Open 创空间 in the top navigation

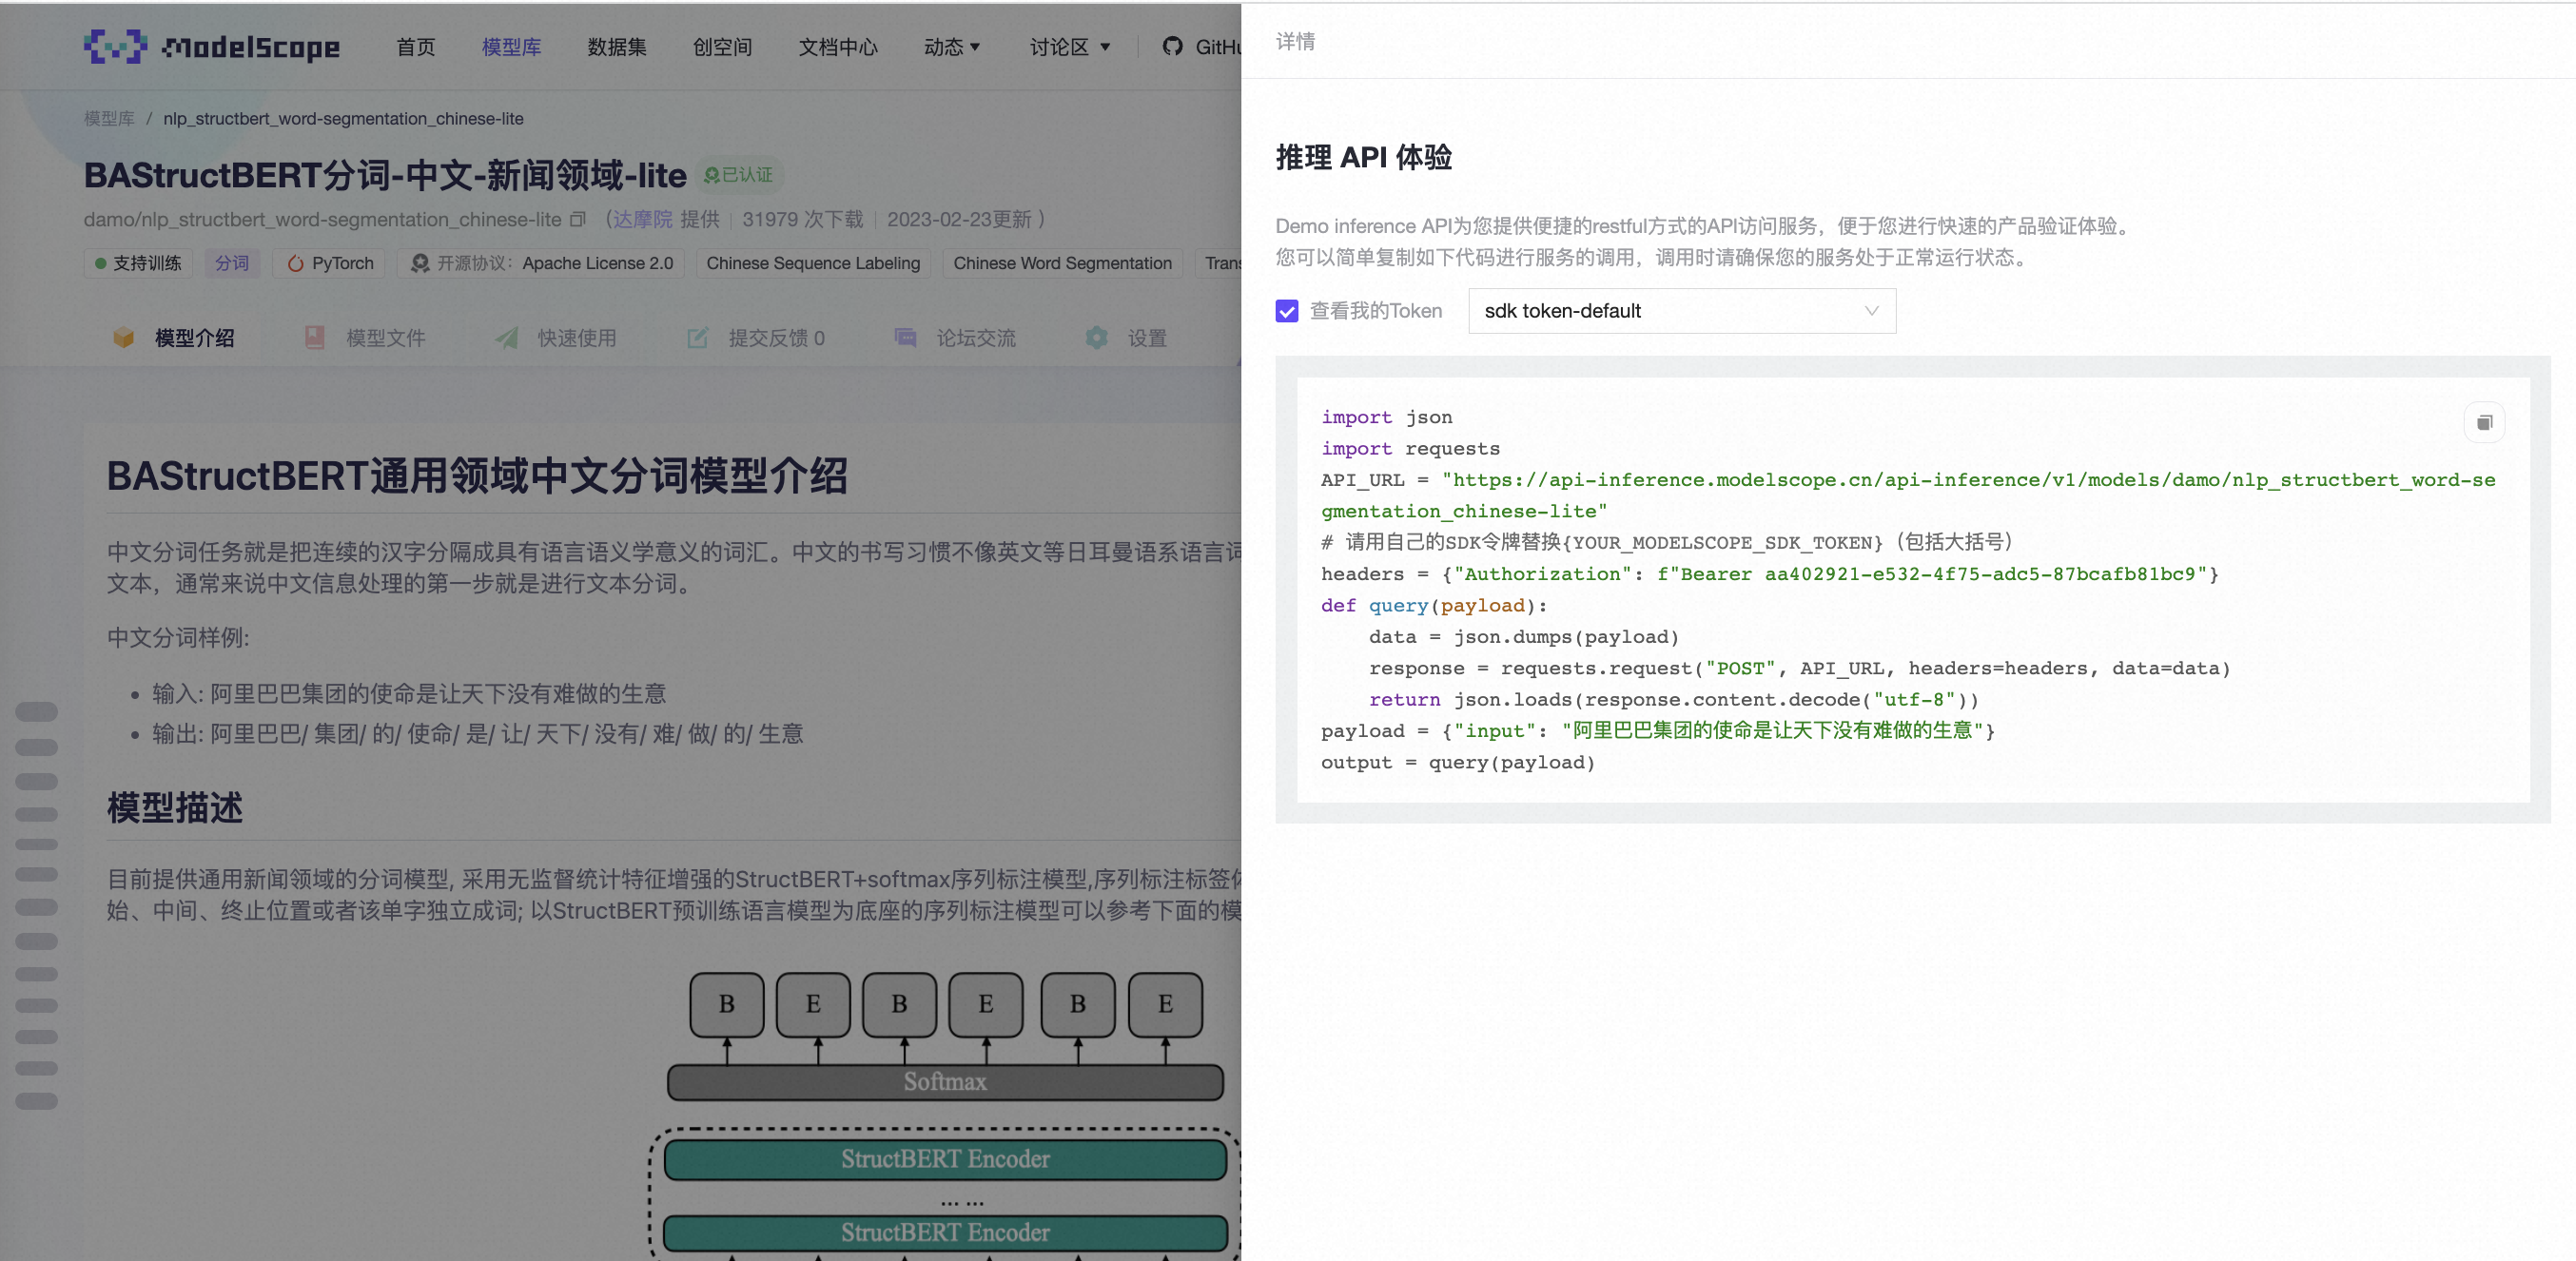point(722,47)
